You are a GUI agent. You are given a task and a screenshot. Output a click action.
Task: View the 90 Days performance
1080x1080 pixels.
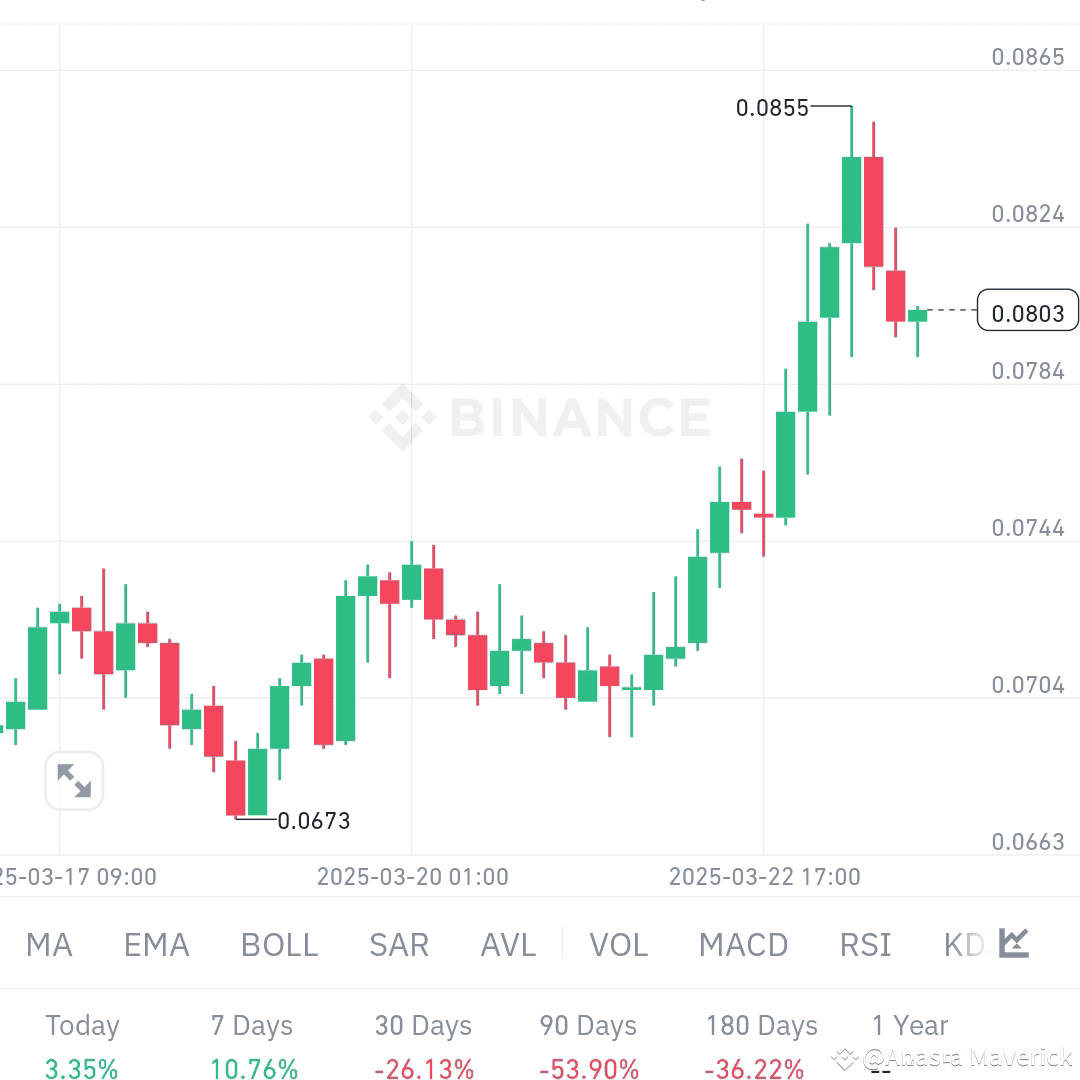pyautogui.click(x=587, y=1025)
